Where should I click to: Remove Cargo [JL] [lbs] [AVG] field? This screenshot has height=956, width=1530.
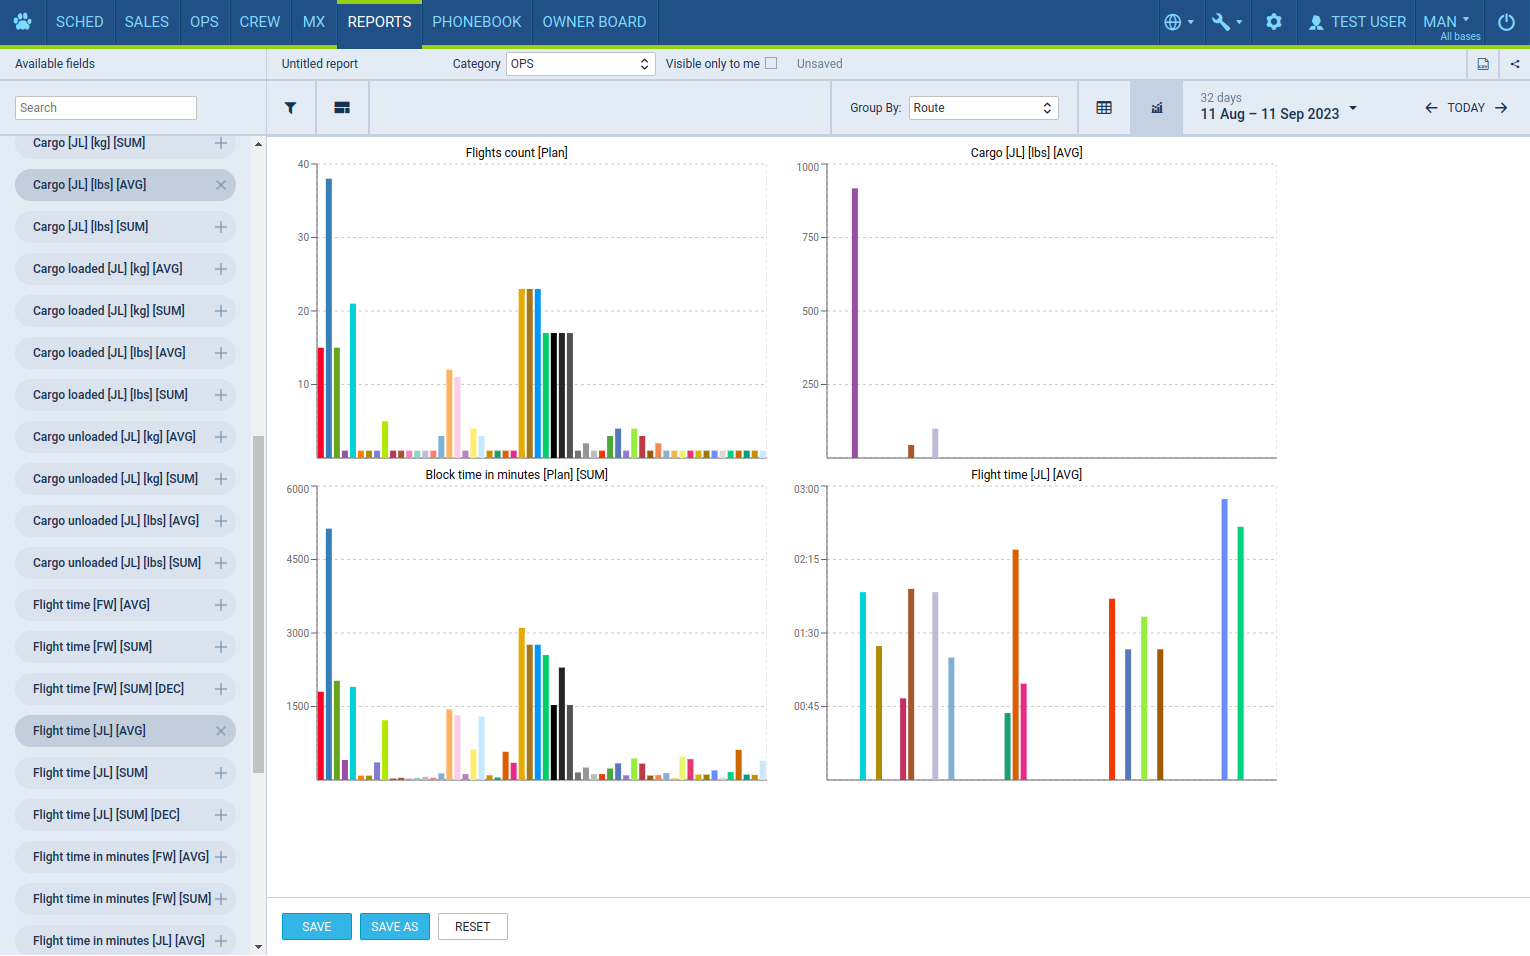pos(221,185)
